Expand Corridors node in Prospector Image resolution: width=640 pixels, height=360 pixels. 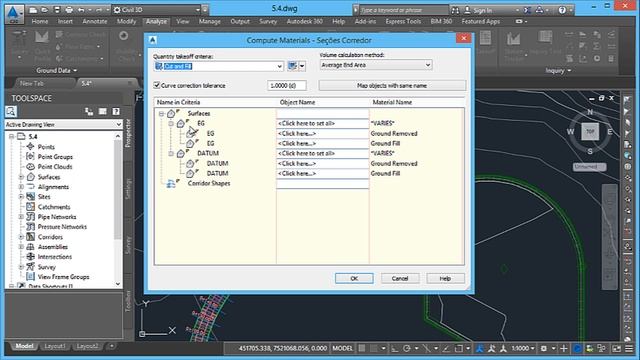(x=21, y=237)
